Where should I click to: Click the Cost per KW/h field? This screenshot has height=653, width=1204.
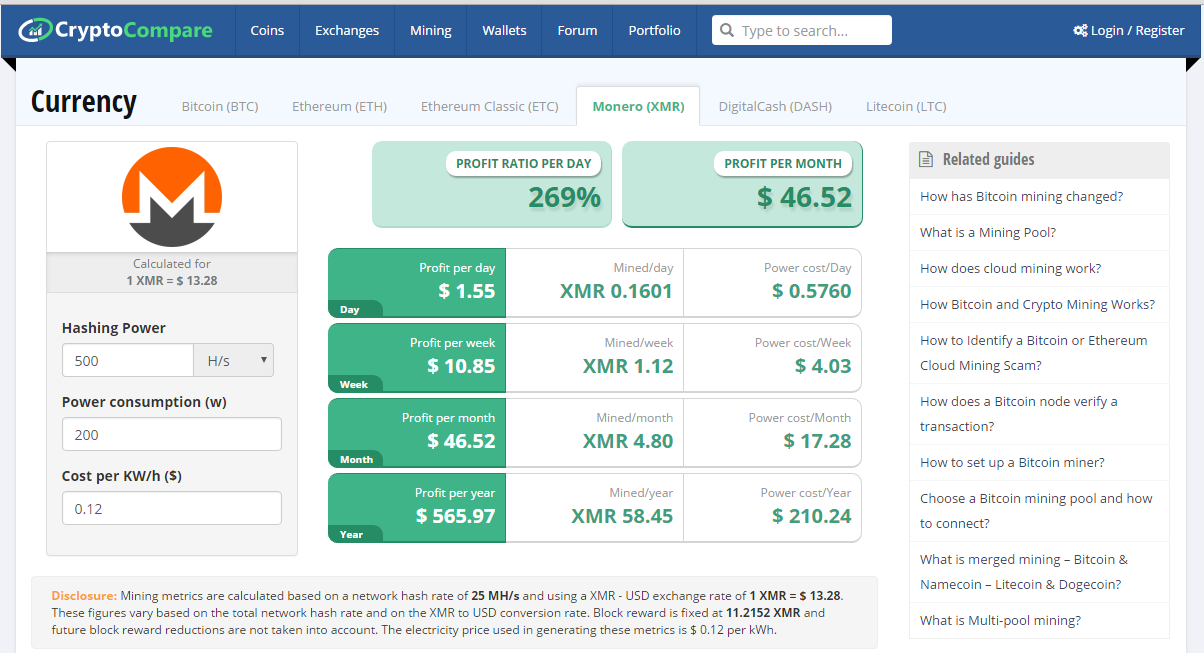tap(172, 508)
